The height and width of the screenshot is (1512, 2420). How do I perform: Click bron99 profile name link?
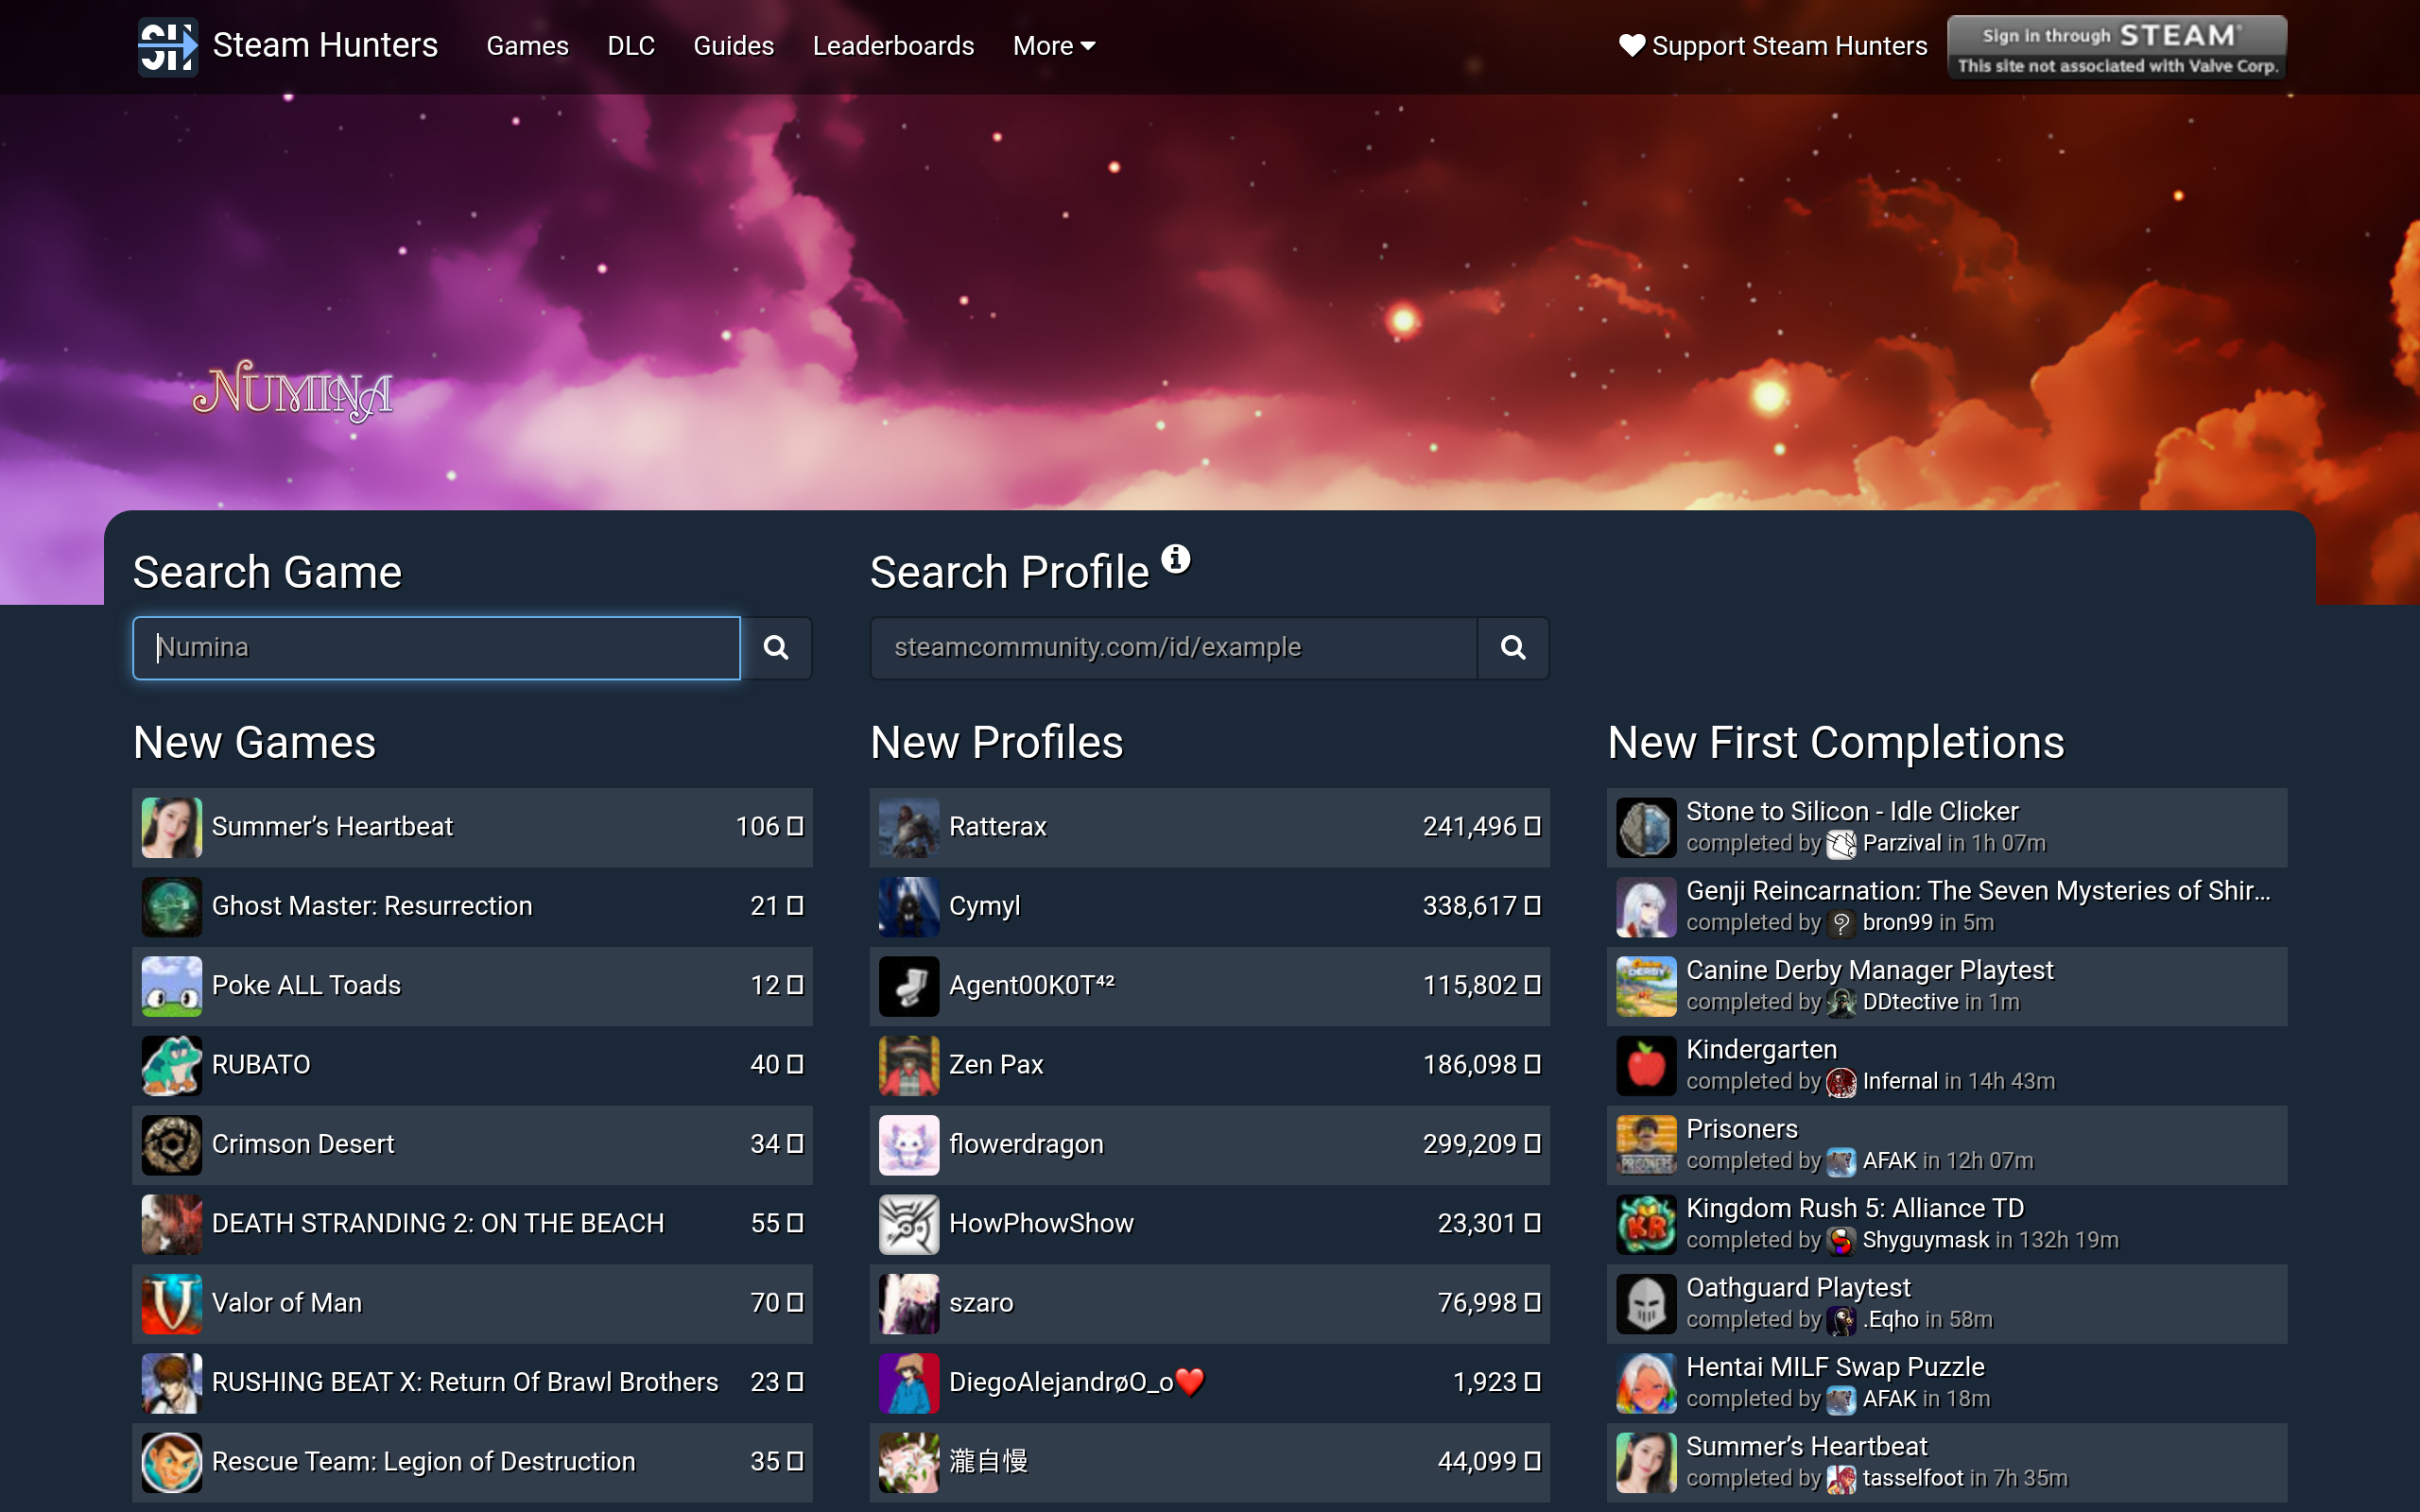point(1897,923)
